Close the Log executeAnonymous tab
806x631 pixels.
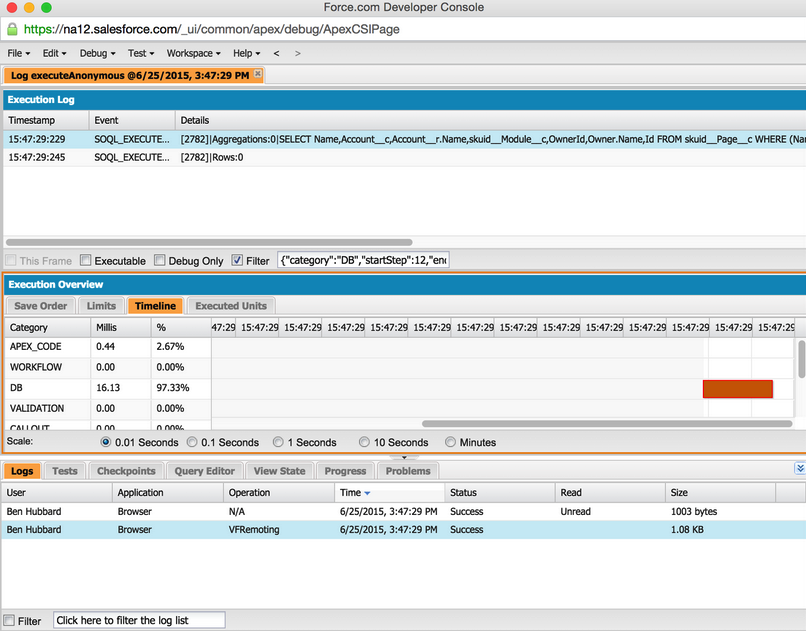(x=258, y=74)
